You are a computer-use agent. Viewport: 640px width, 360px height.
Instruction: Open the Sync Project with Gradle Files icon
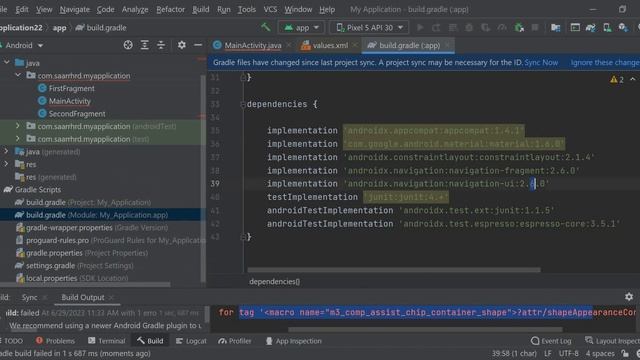590,27
